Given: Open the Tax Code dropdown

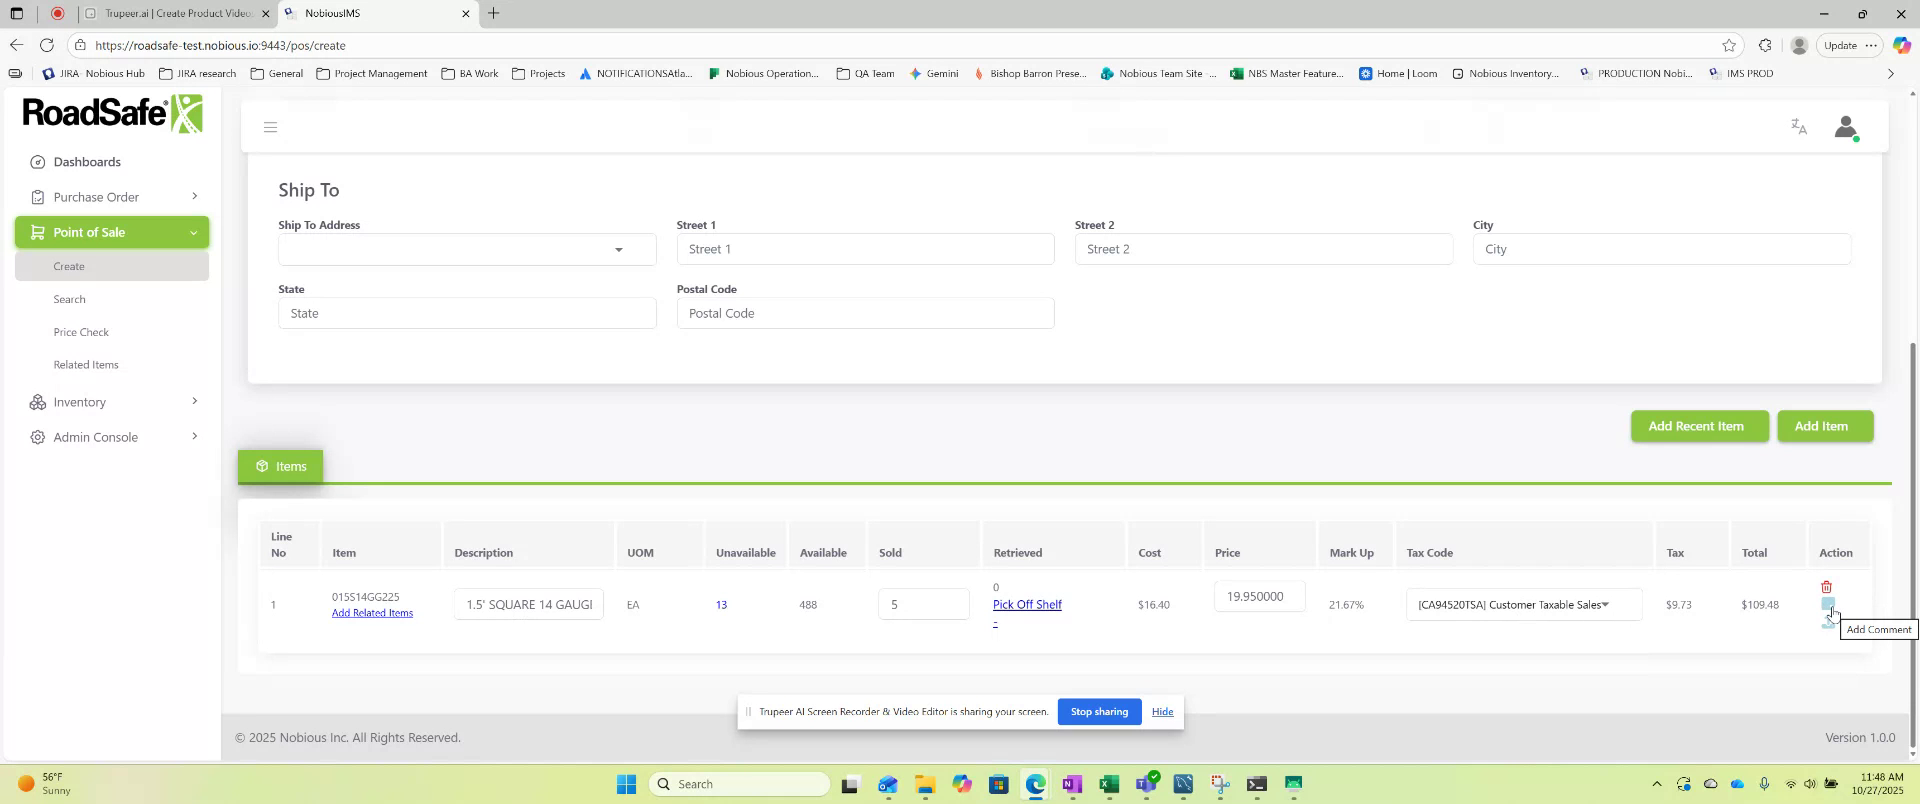Looking at the screenshot, I should click(x=1523, y=604).
